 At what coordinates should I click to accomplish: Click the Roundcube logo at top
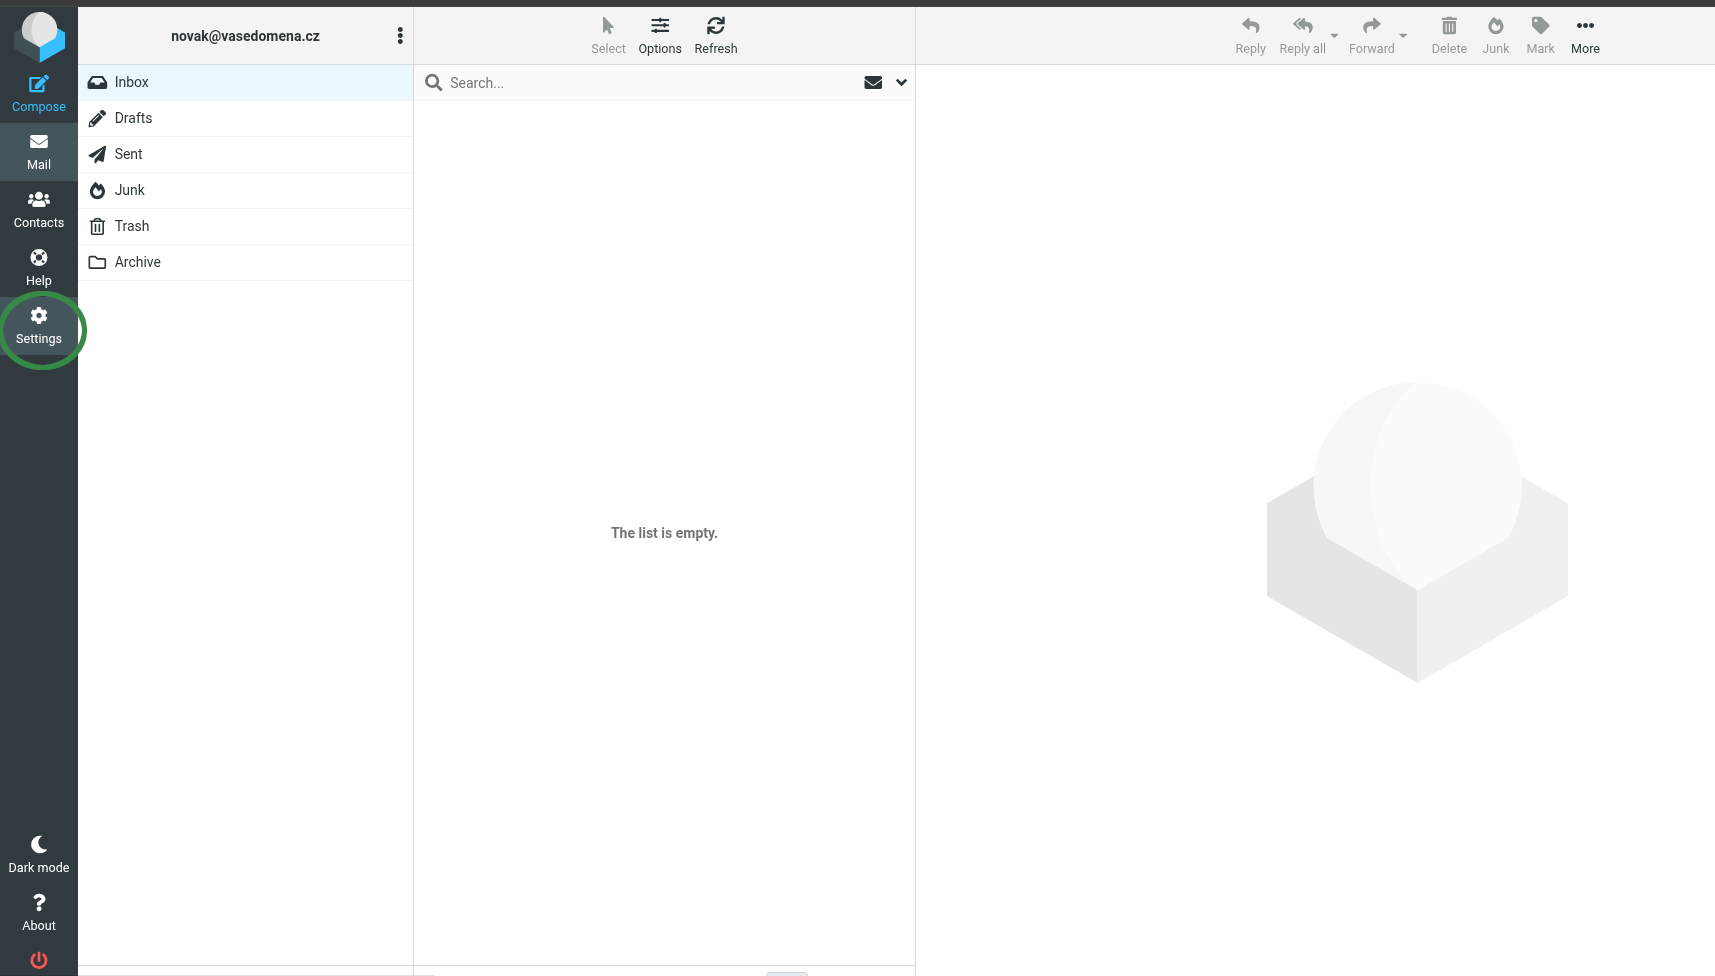coord(39,36)
